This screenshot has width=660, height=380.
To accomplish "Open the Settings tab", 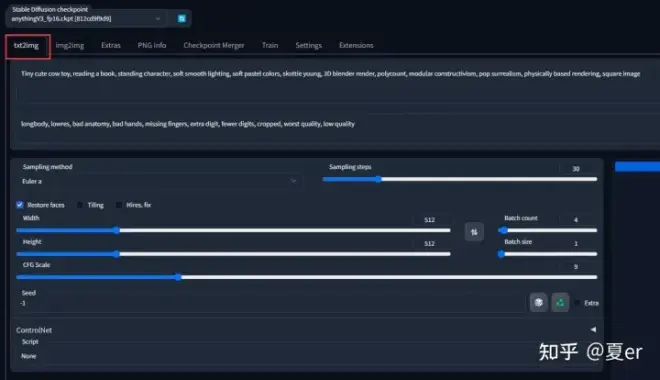I will coord(309,45).
